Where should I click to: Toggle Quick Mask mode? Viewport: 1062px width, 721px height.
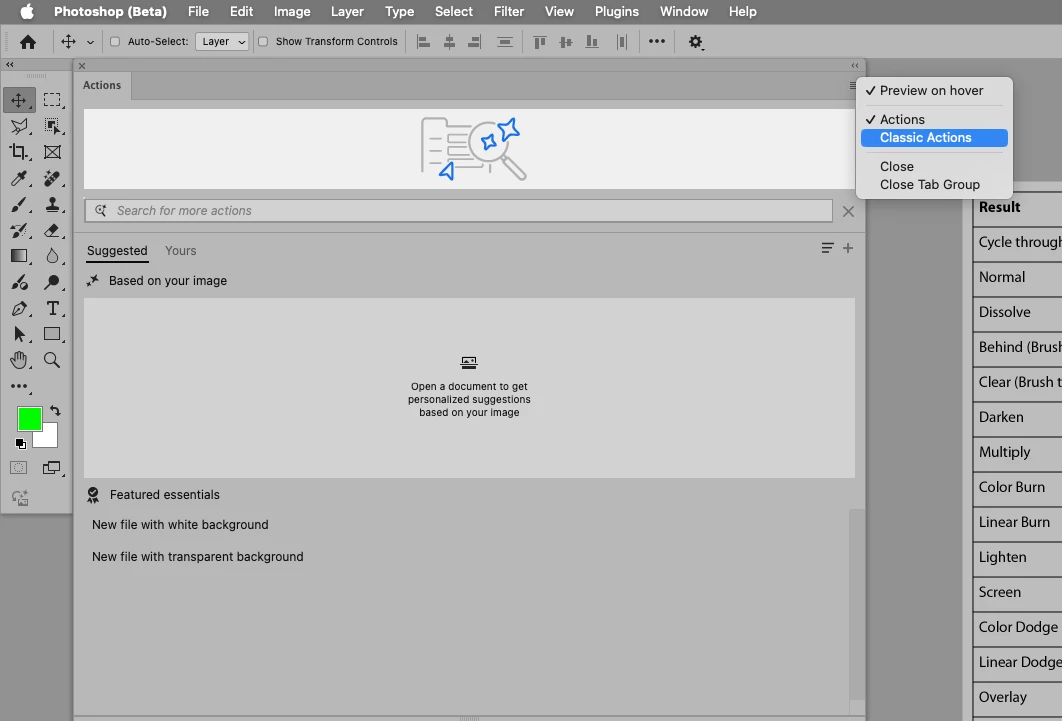click(19, 468)
